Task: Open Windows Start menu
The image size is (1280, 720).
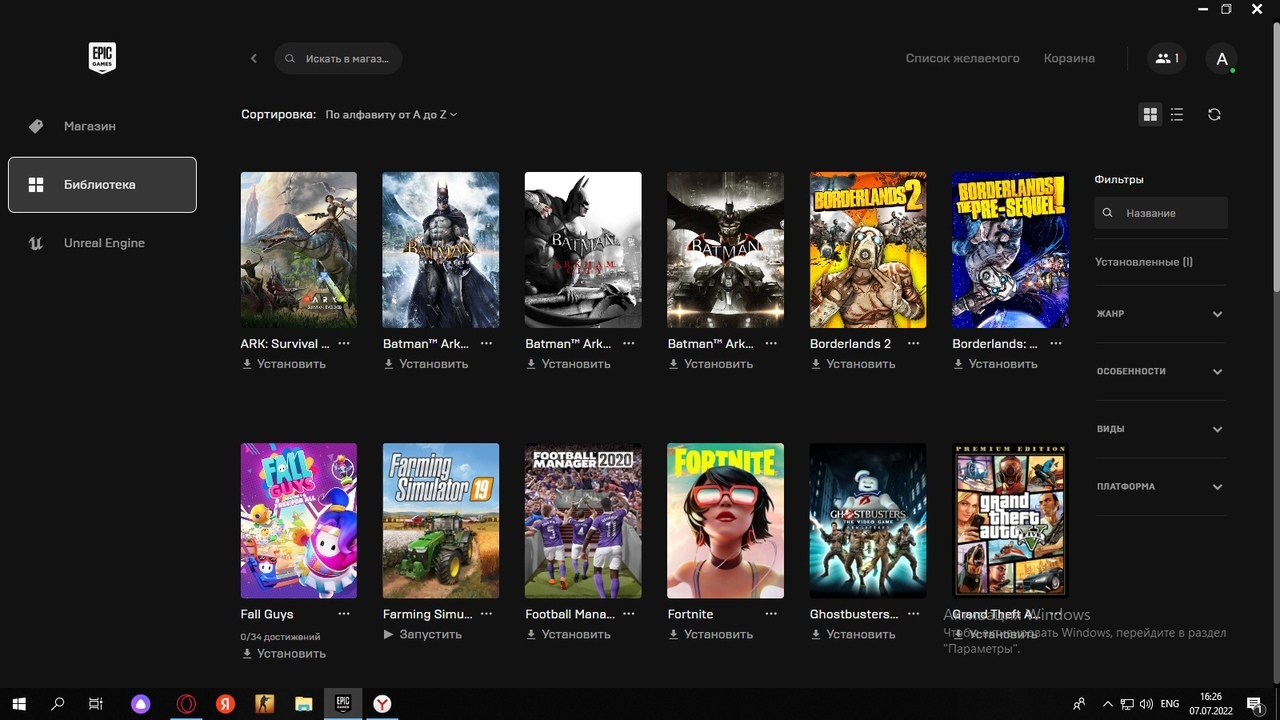Action: pos(18,704)
